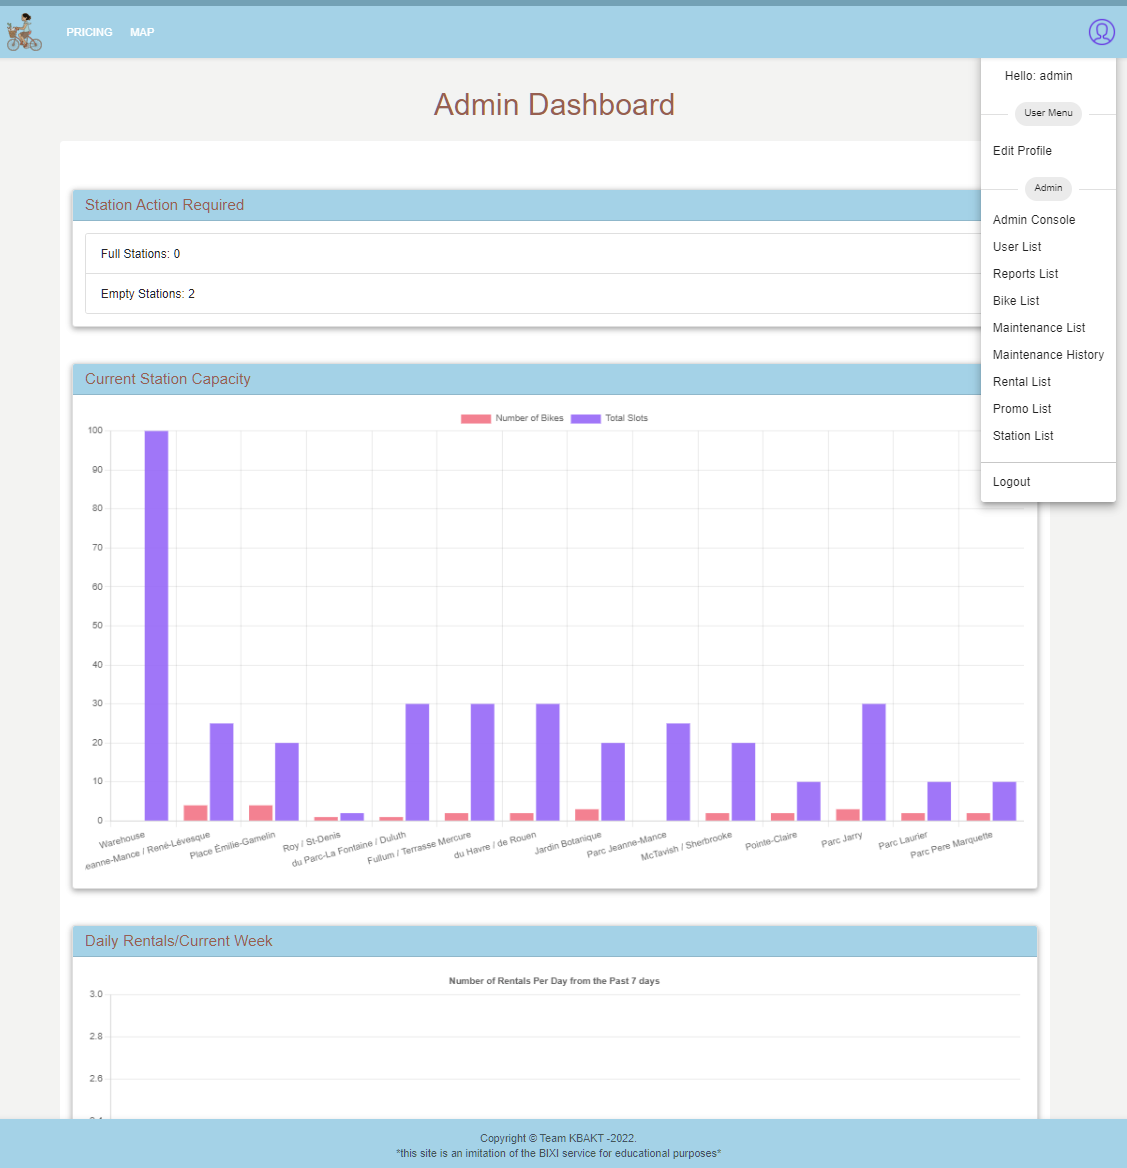This screenshot has height=1168, width=1127.
Task: Click the bicycle logo icon
Action: coord(24,32)
